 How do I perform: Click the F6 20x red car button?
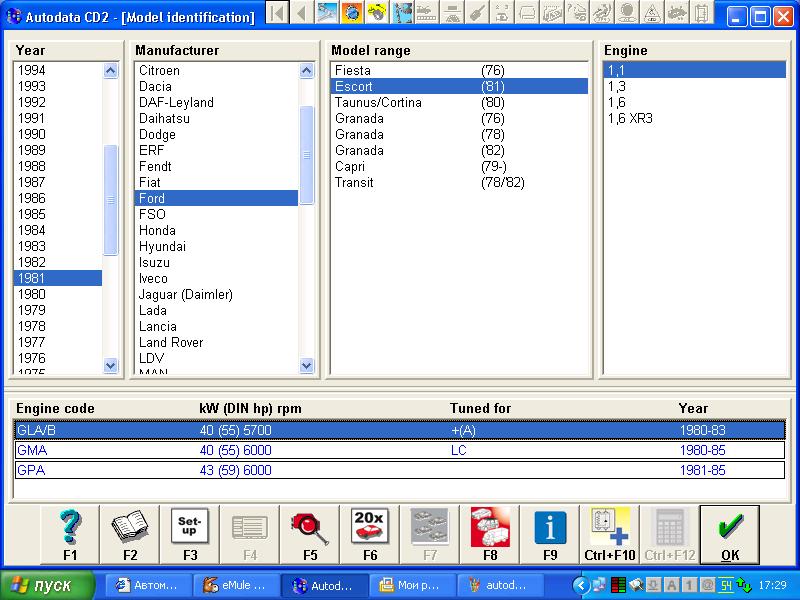click(x=370, y=535)
